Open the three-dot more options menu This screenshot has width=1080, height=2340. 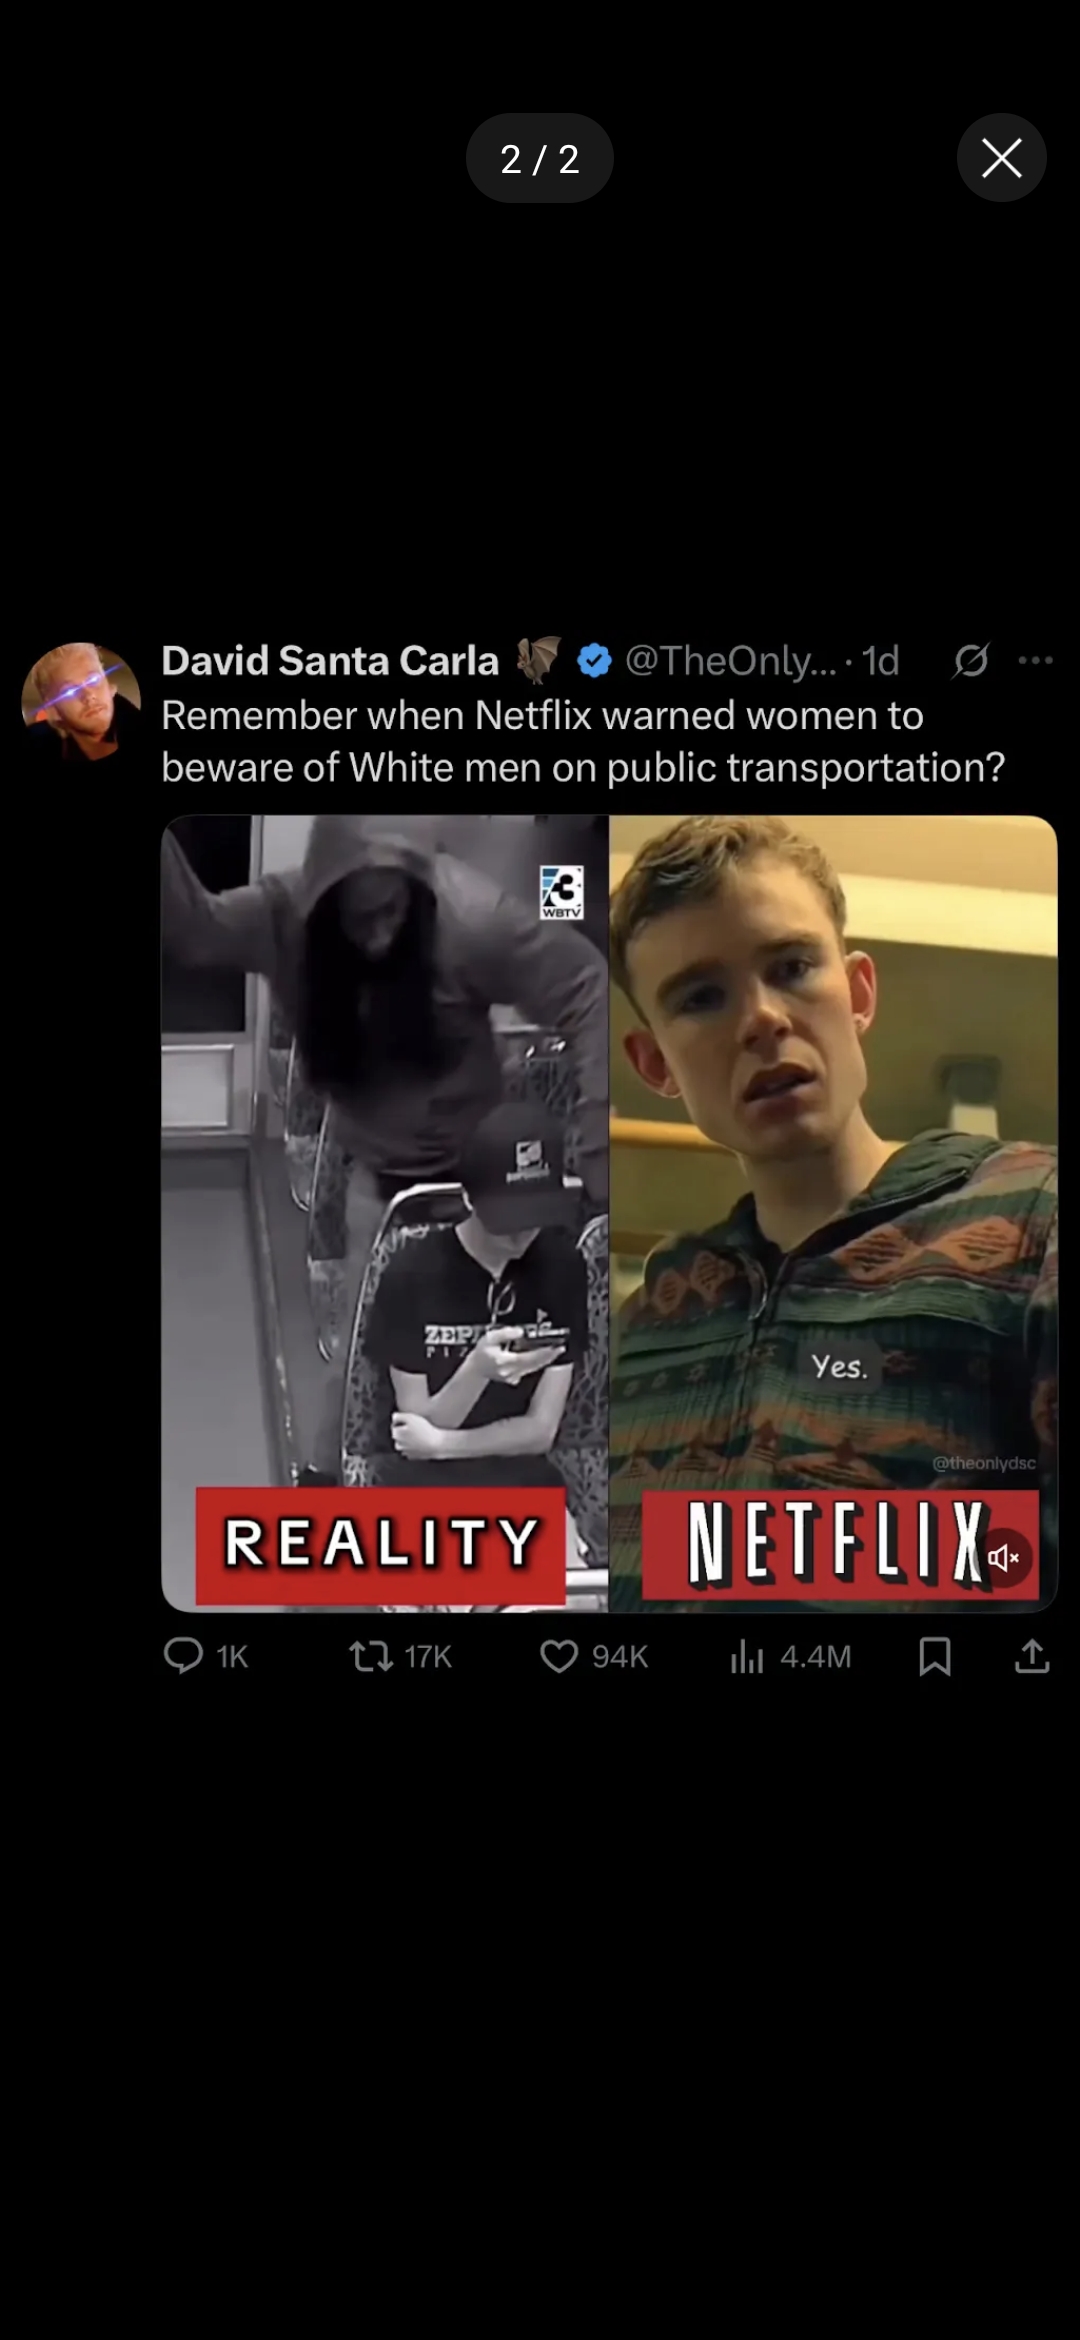click(x=1035, y=660)
